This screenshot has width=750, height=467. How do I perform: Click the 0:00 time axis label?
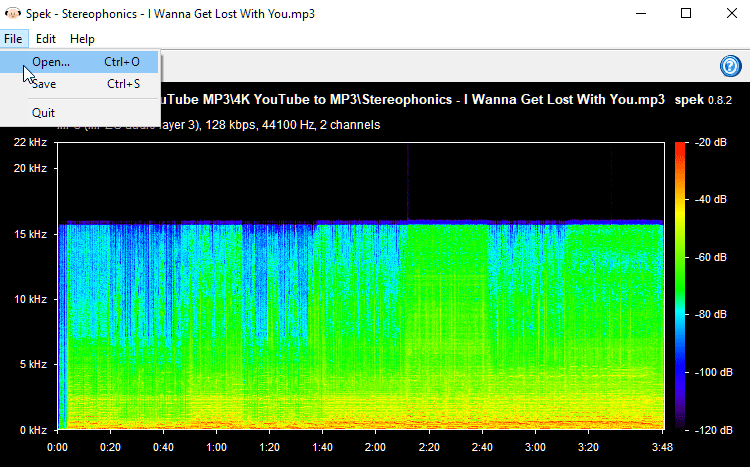click(x=58, y=447)
